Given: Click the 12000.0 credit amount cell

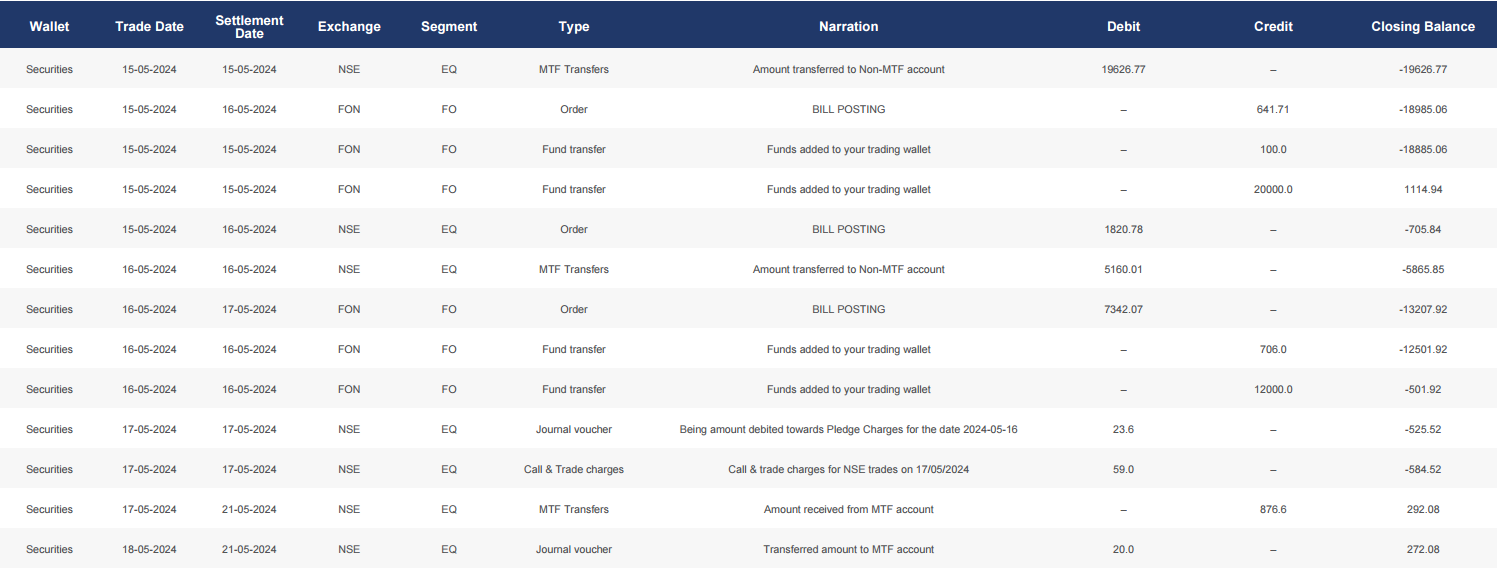Looking at the screenshot, I should coord(1273,390).
